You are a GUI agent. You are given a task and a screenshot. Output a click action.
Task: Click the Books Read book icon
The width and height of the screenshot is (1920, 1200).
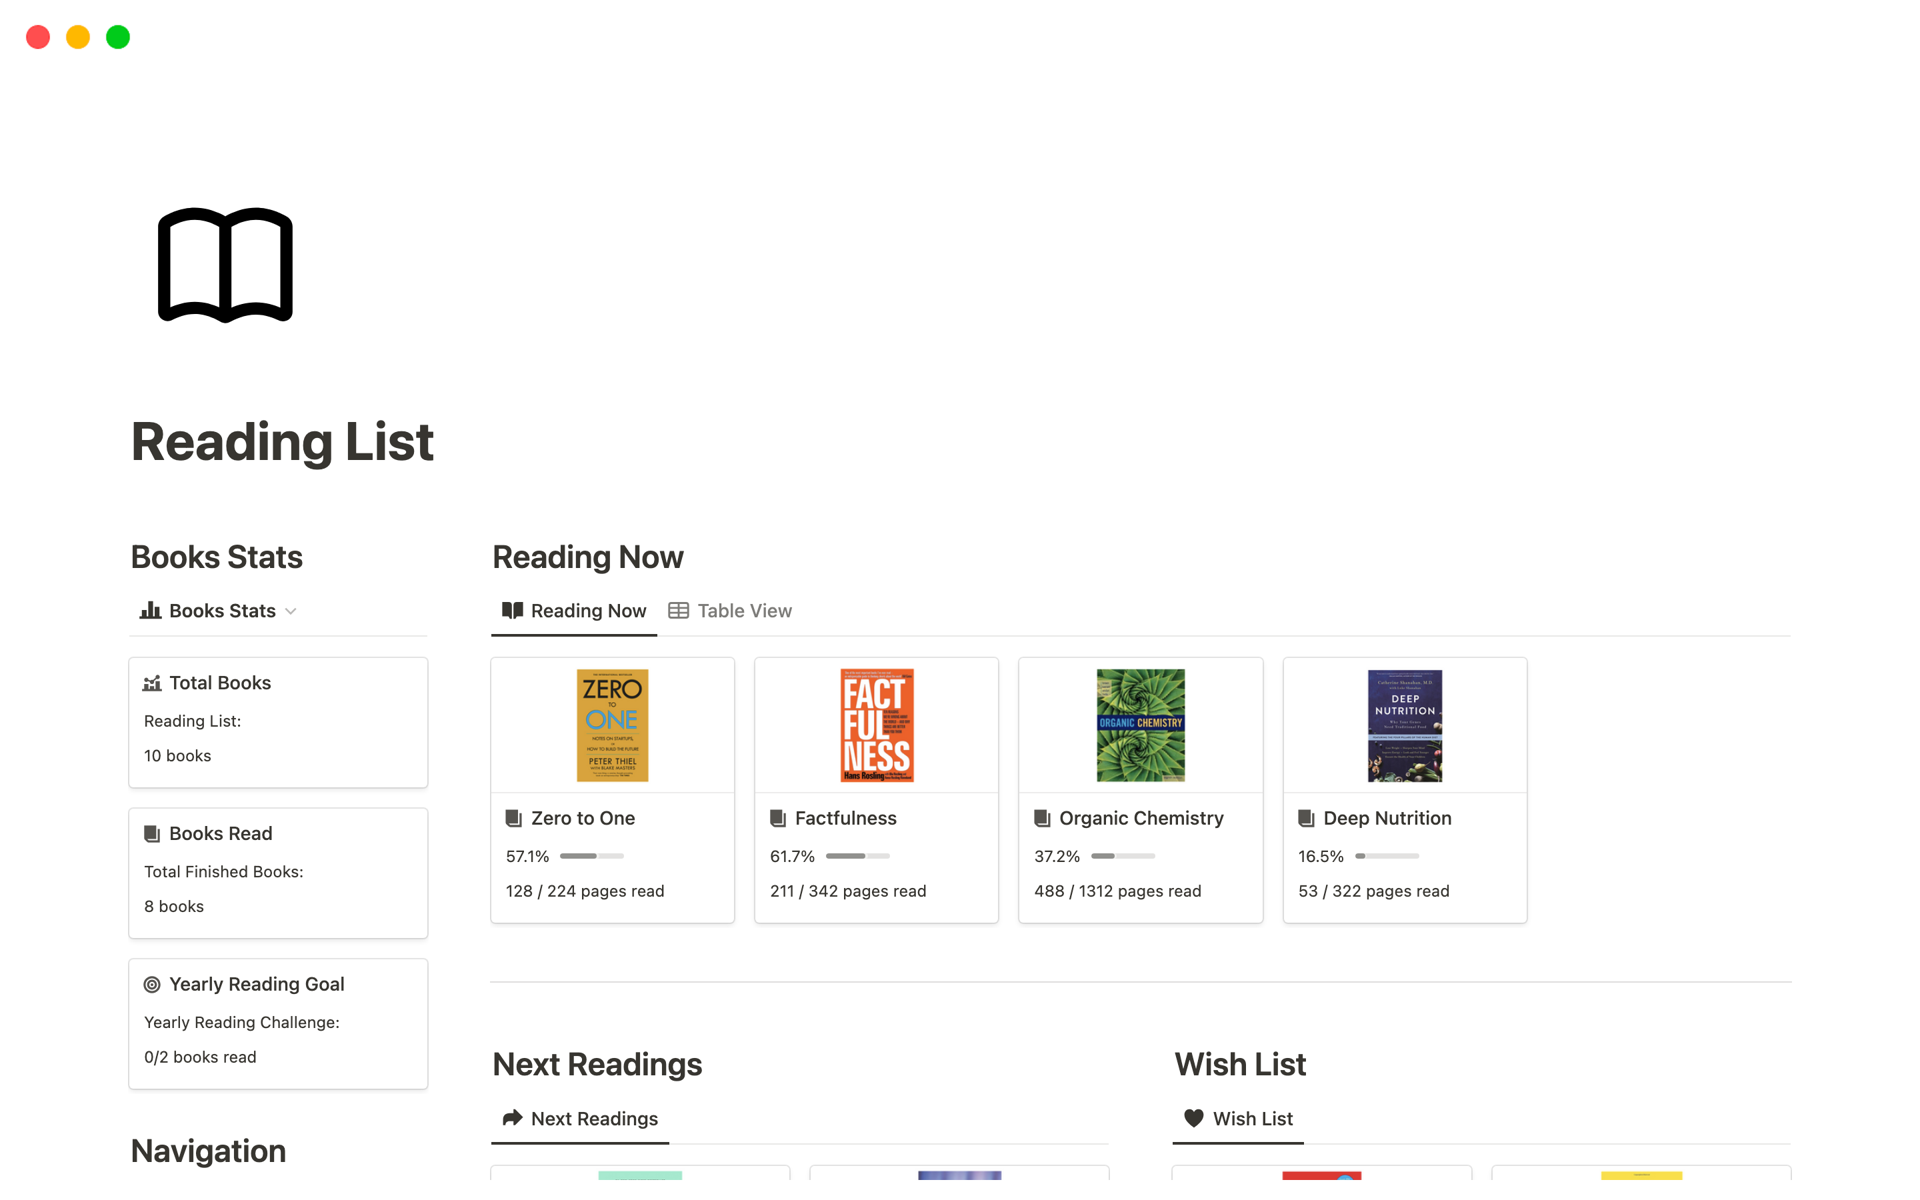click(151, 833)
